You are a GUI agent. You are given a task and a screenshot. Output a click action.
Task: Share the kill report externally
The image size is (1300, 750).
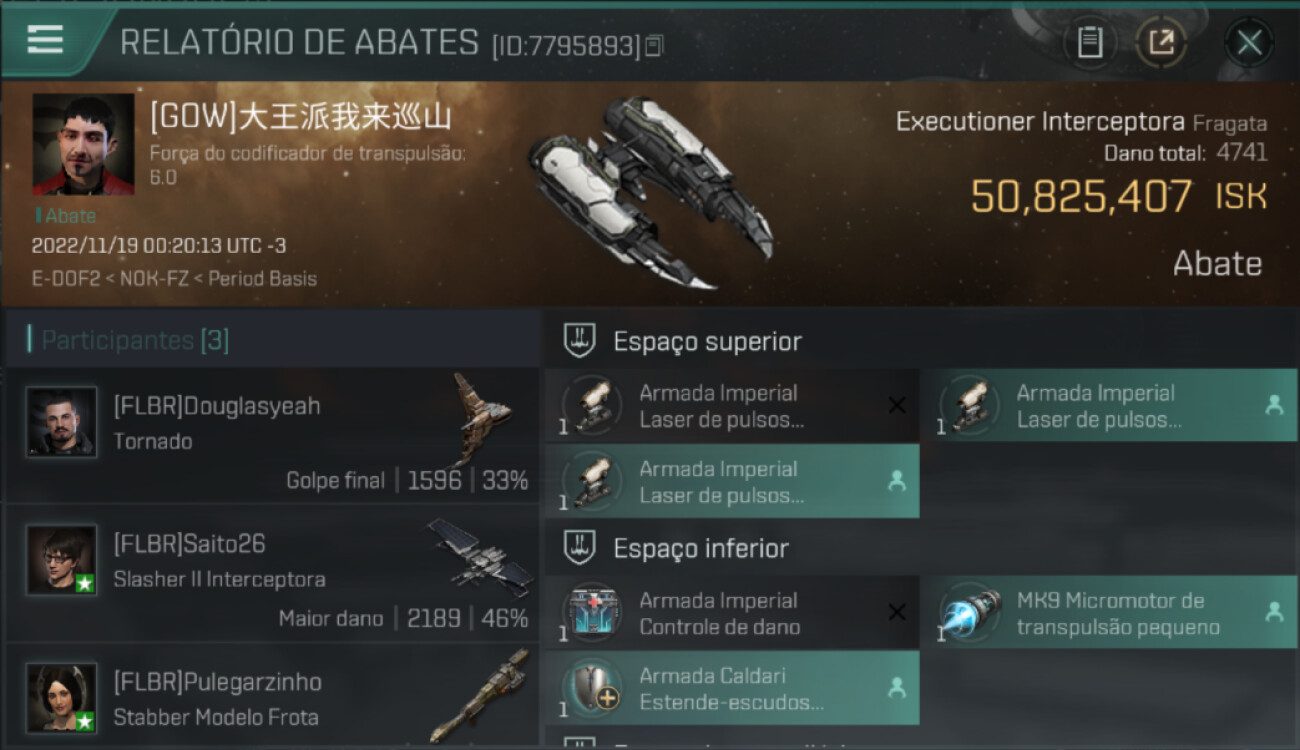point(1161,42)
